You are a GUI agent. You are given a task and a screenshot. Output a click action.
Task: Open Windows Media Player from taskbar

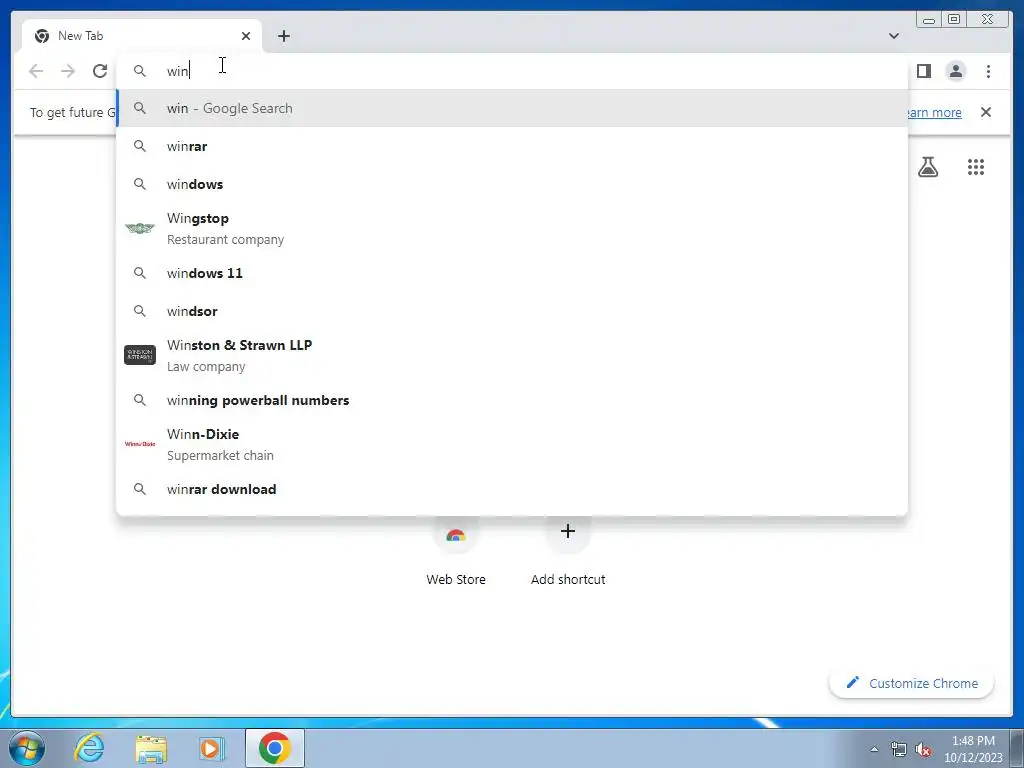click(x=211, y=748)
